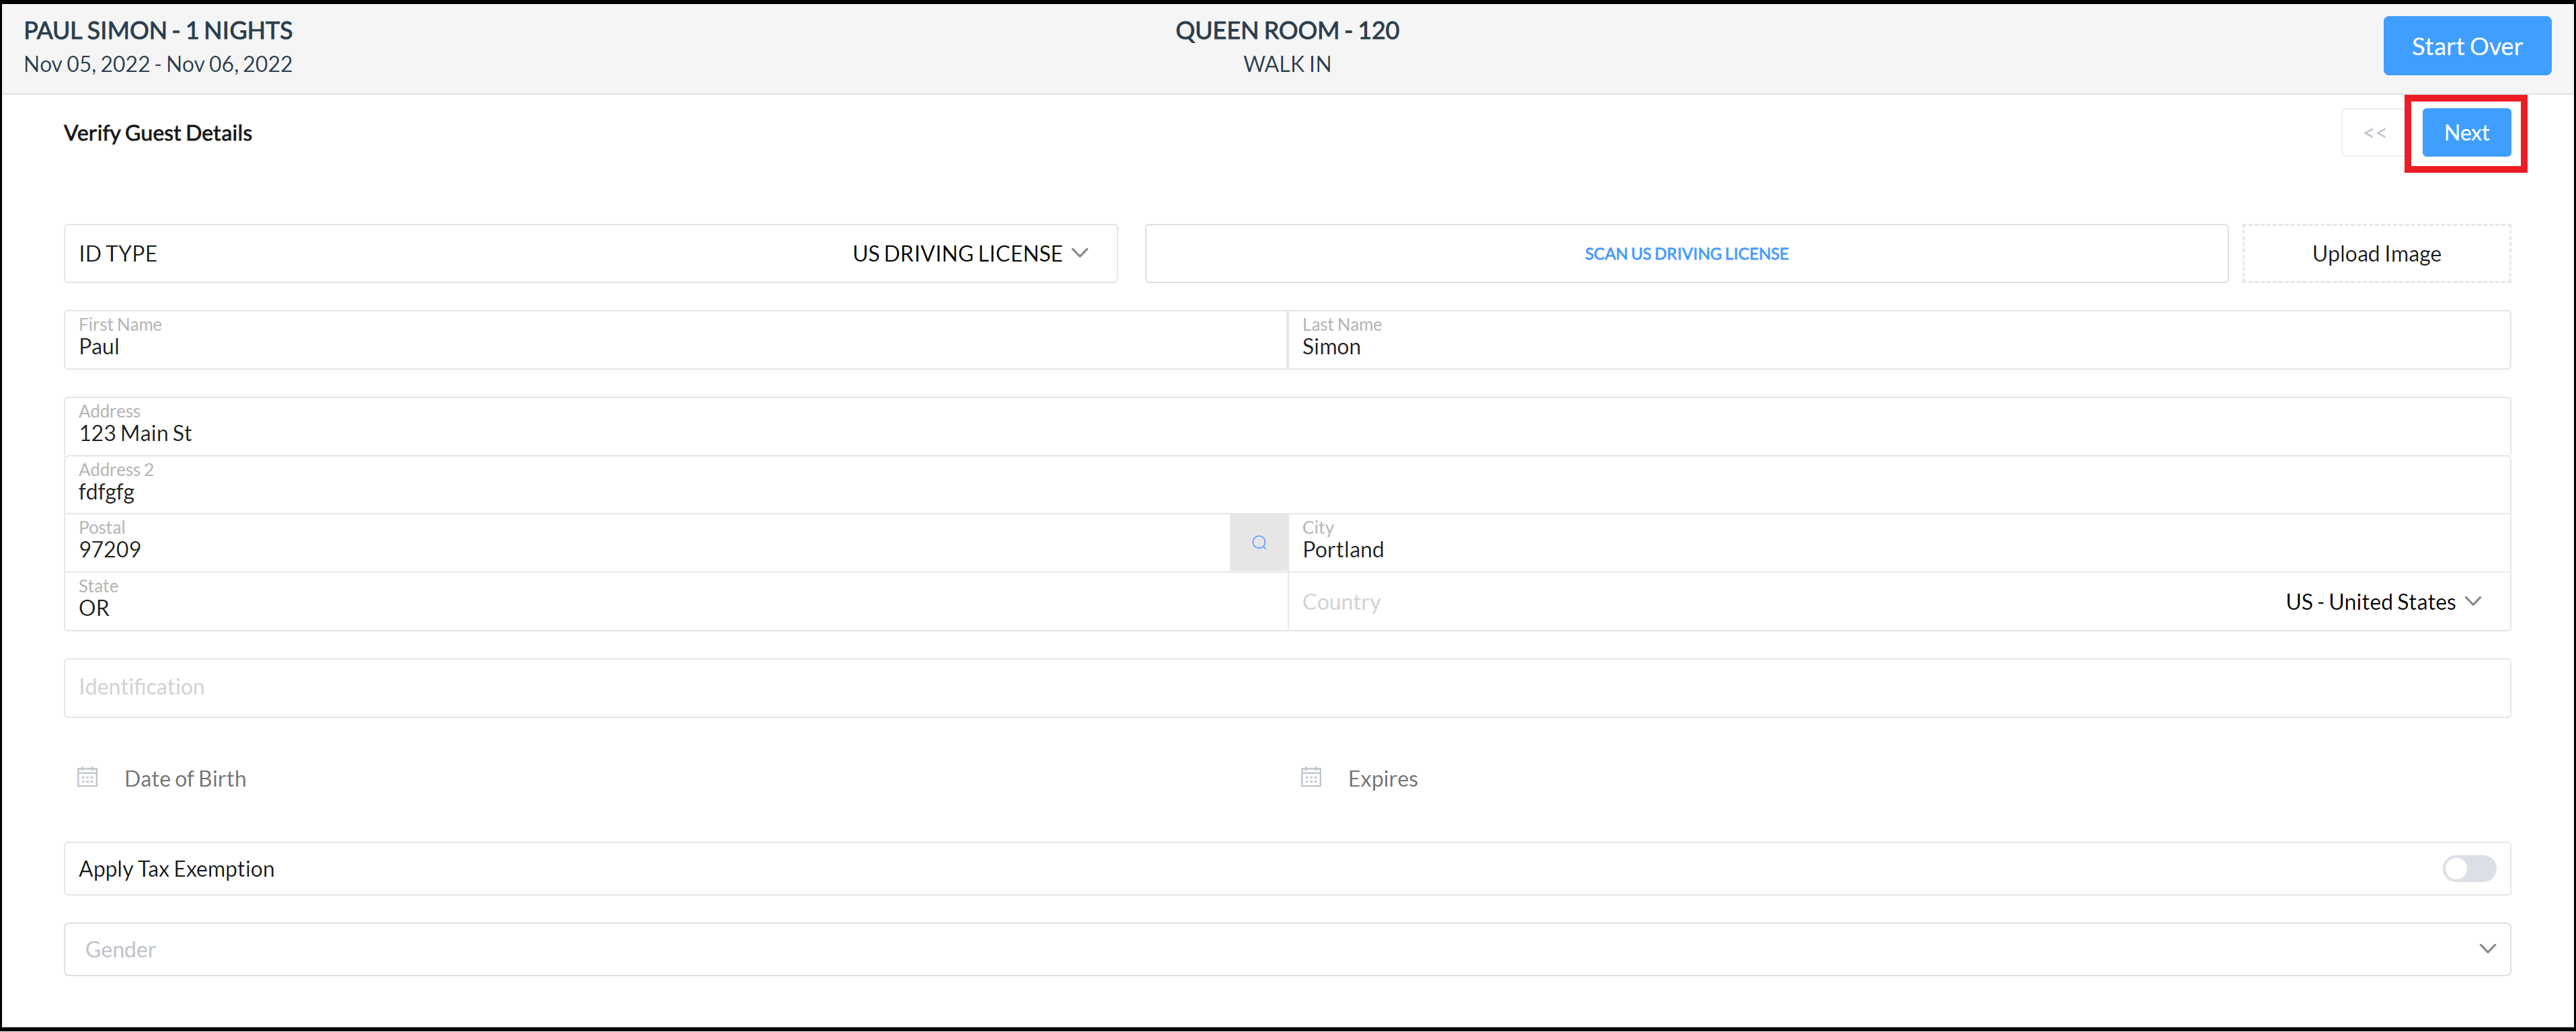The height and width of the screenshot is (1032, 2576).
Task: Click the Gender field dropdown arrow
Action: point(2487,948)
